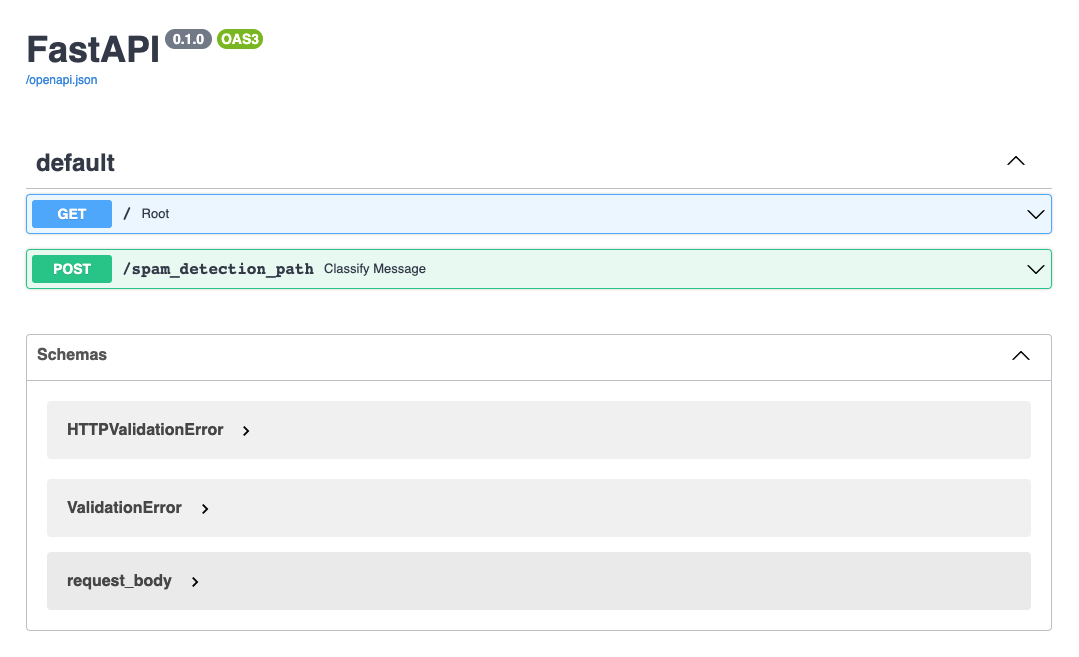Collapse Schemas section with the up chevron

coord(1020,355)
